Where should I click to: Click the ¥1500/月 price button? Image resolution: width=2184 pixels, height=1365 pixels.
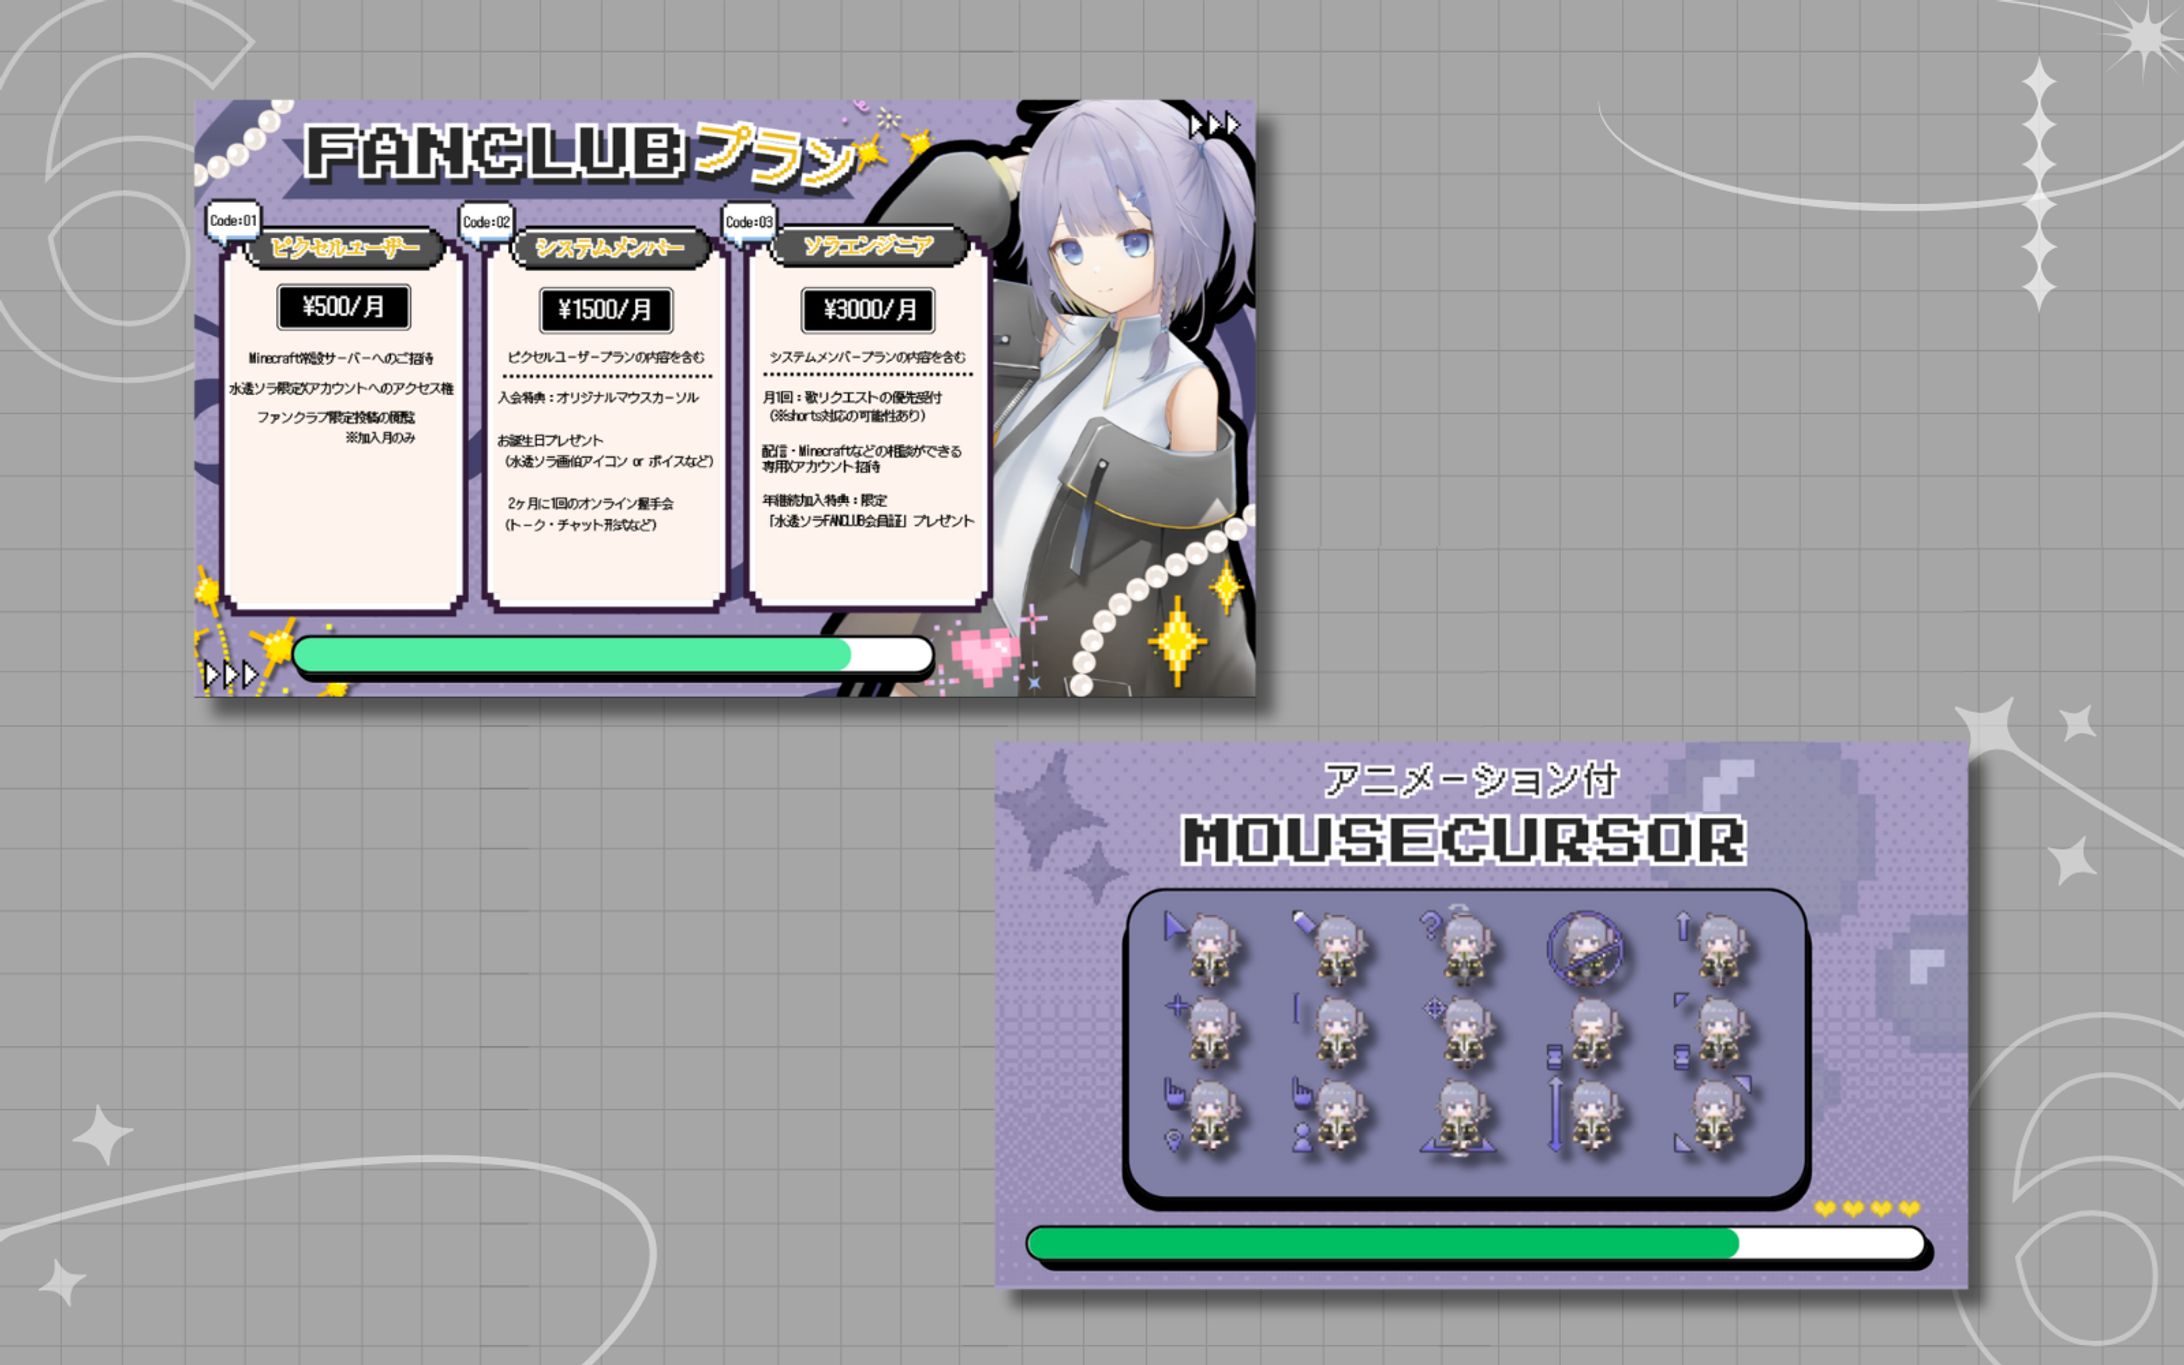605,310
